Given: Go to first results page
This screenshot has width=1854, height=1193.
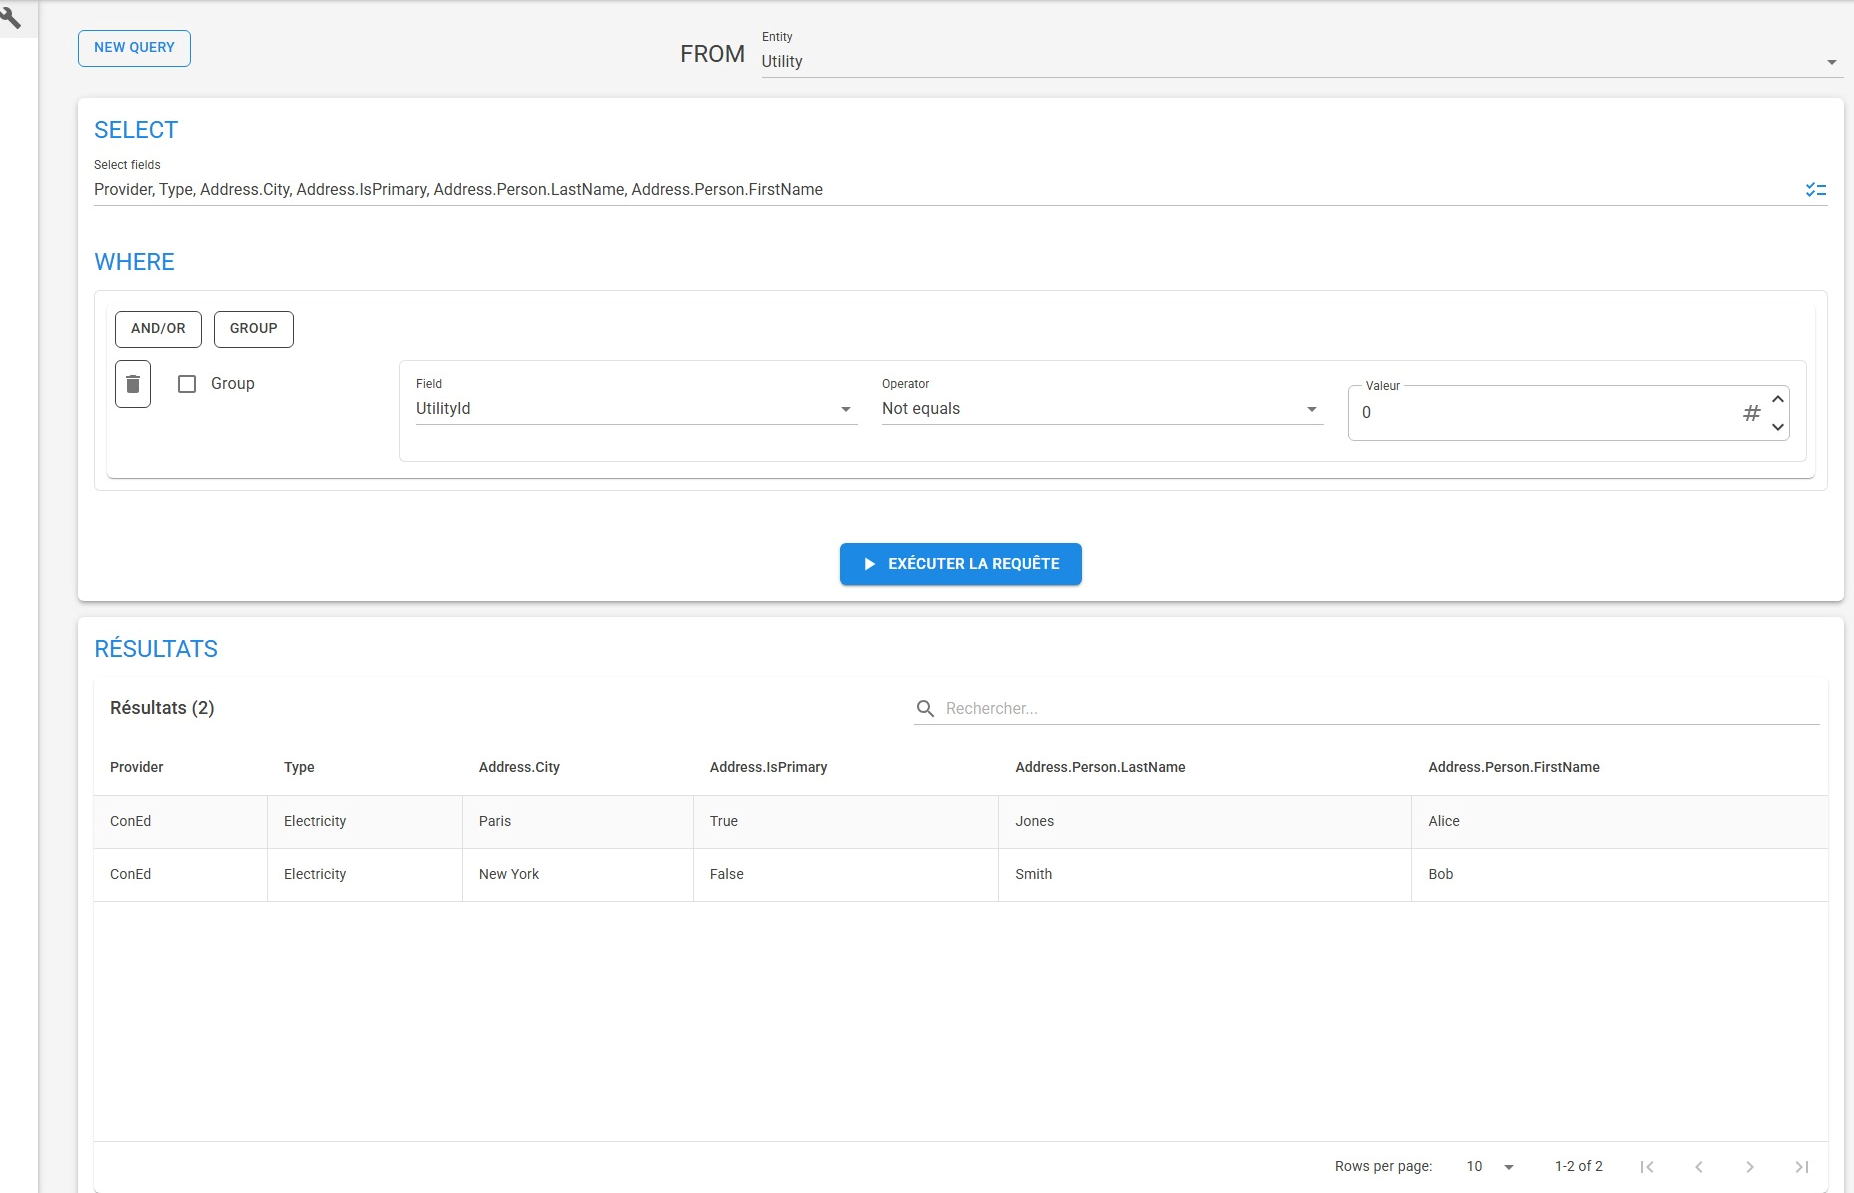Looking at the screenshot, I should pos(1647,1166).
